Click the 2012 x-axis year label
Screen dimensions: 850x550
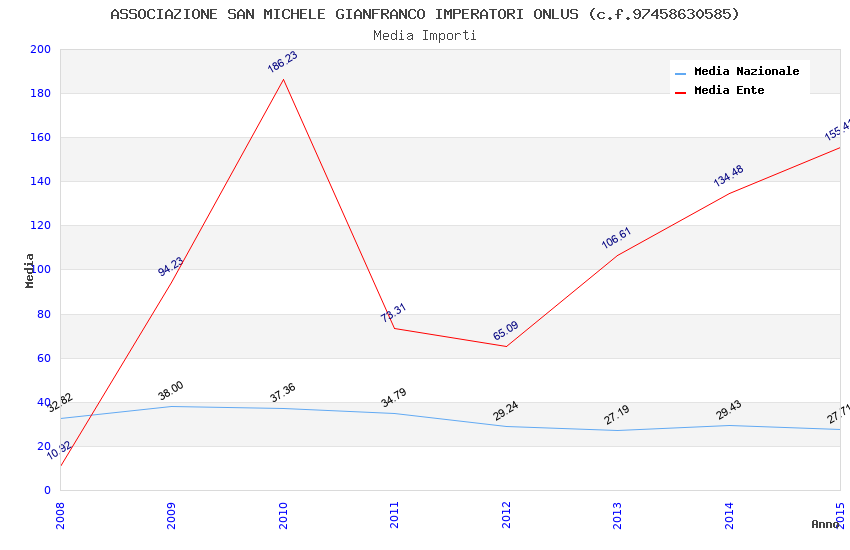point(506,515)
